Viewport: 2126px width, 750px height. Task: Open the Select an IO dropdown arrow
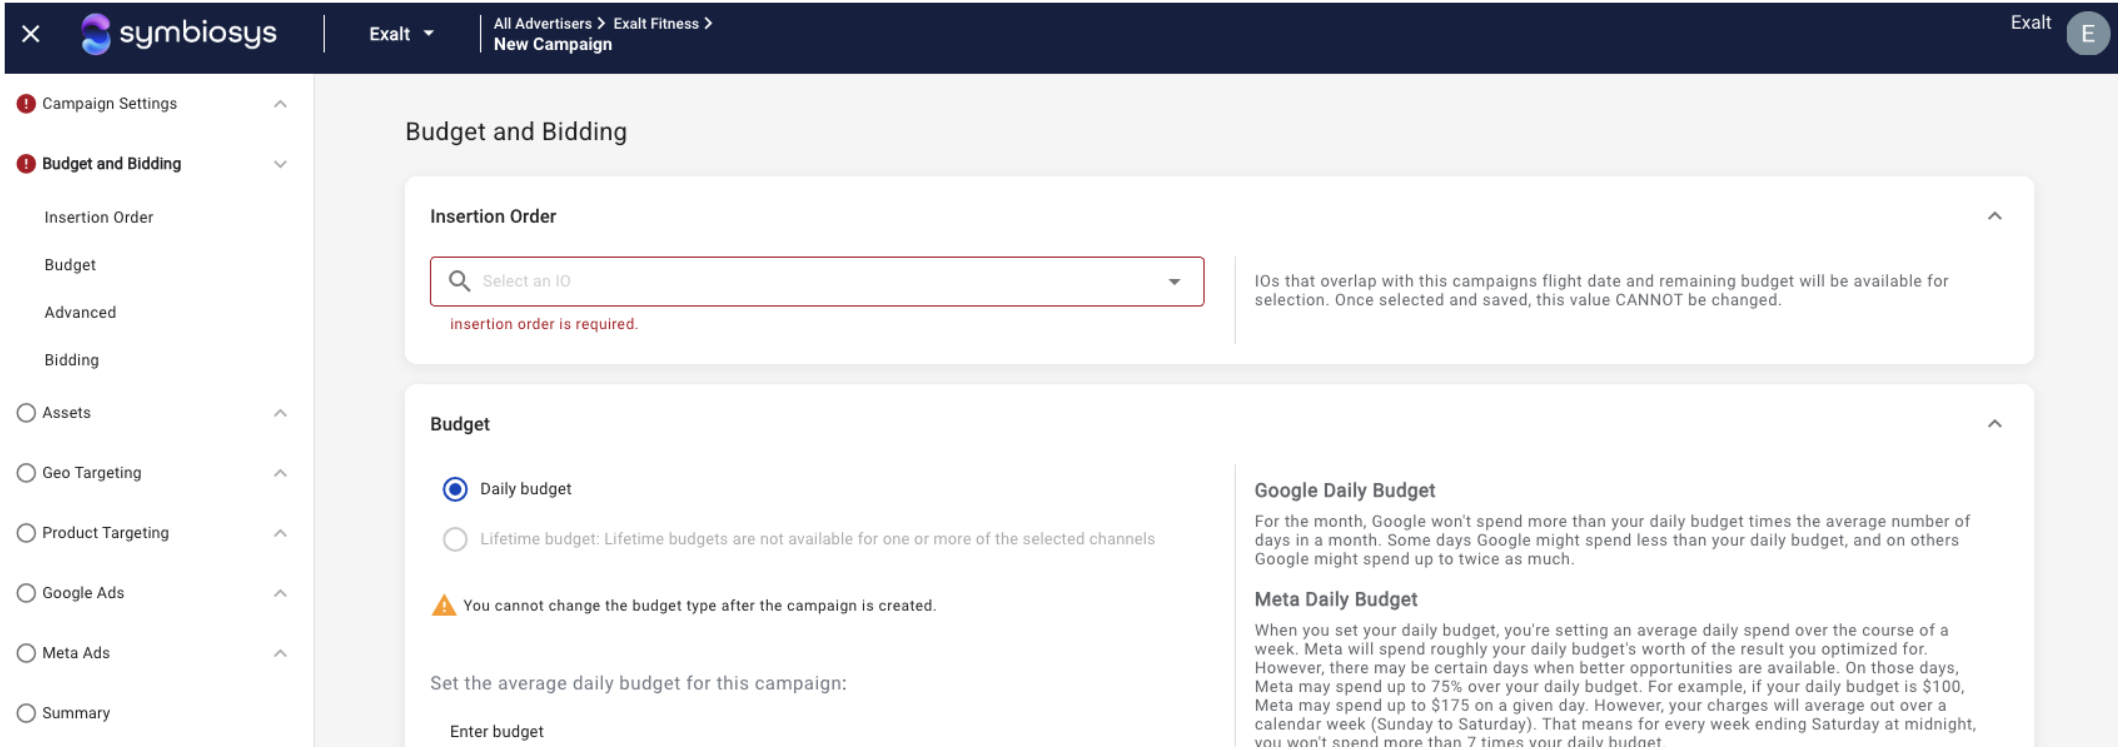pyautogui.click(x=1174, y=282)
